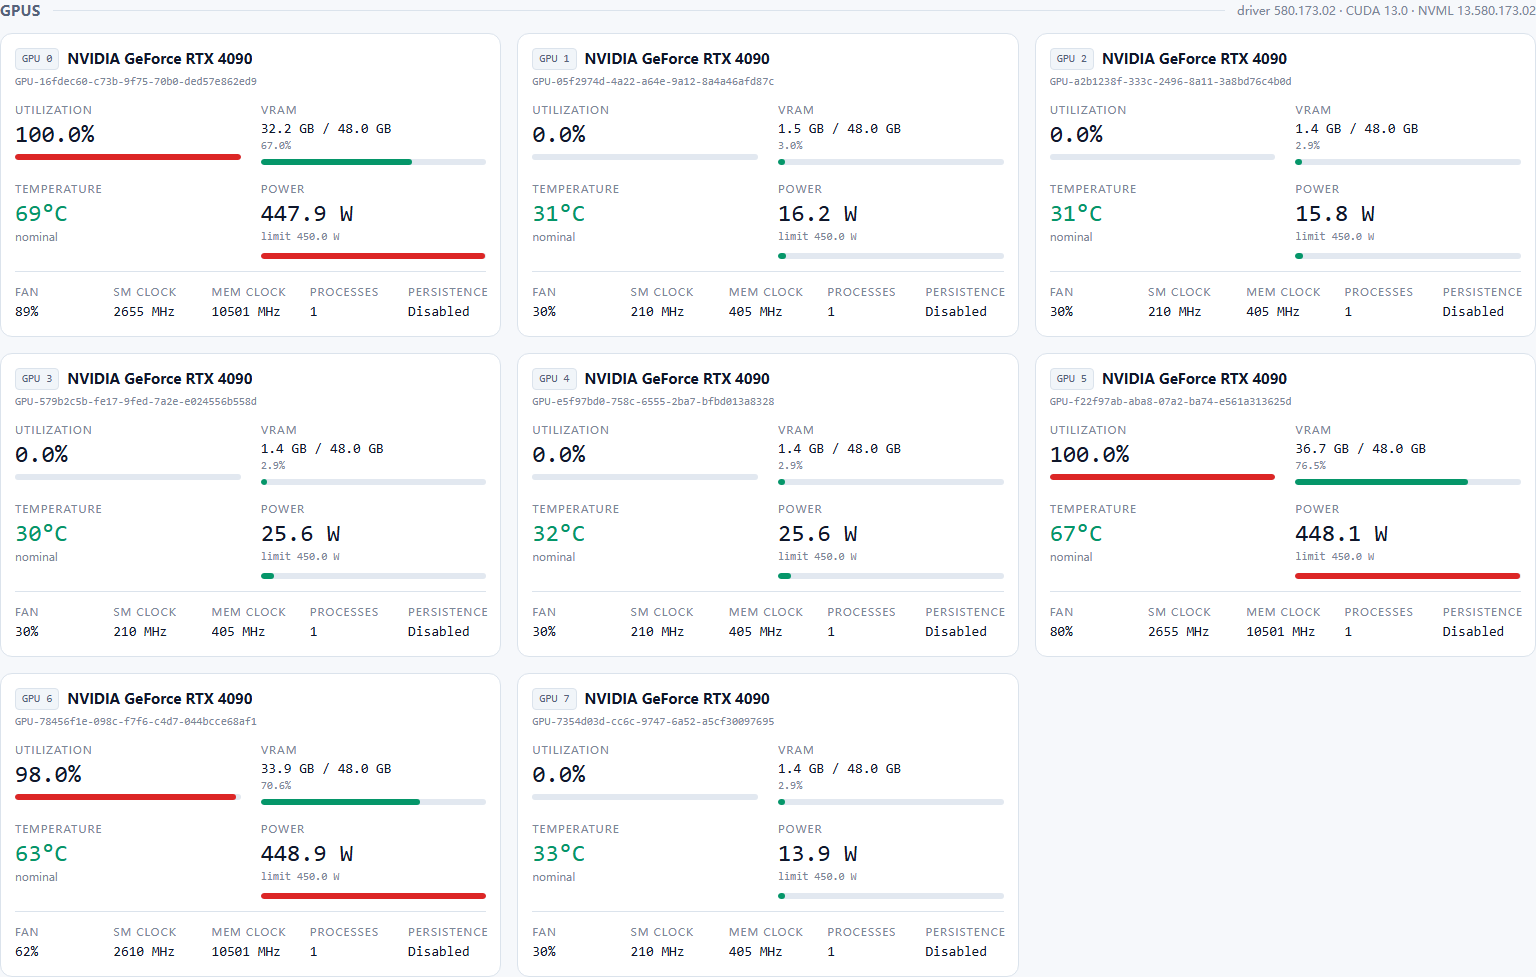The width and height of the screenshot is (1536, 977).
Task: Click the 69°C temperature reading
Action: point(42,214)
